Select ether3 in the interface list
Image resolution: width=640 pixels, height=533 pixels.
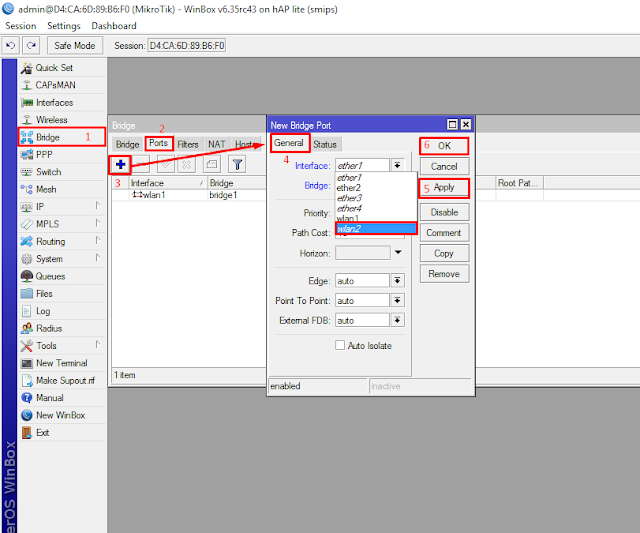376,198
